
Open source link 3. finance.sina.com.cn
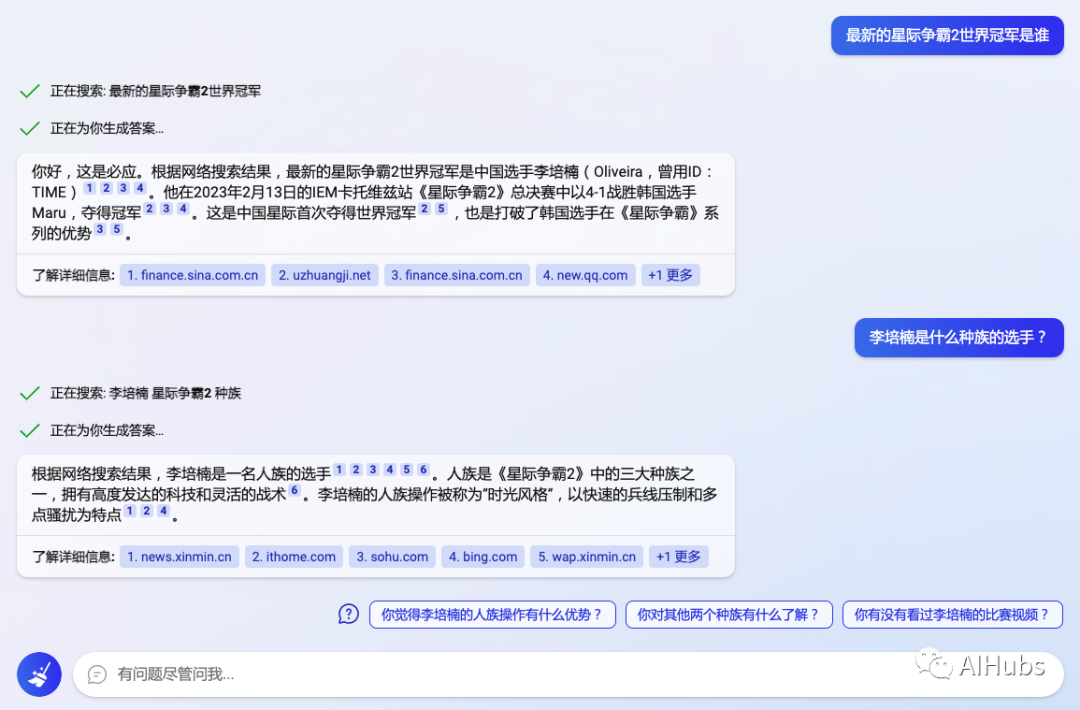[457, 275]
